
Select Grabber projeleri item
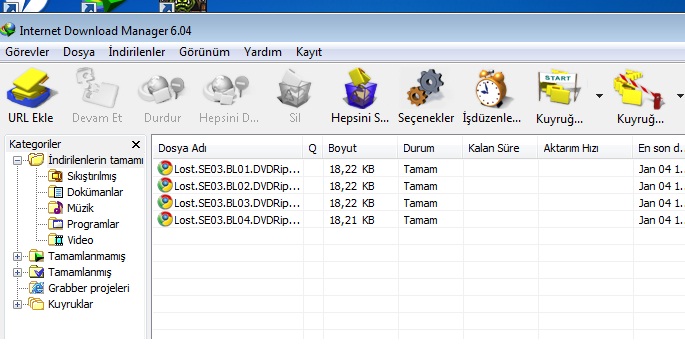pos(89,288)
